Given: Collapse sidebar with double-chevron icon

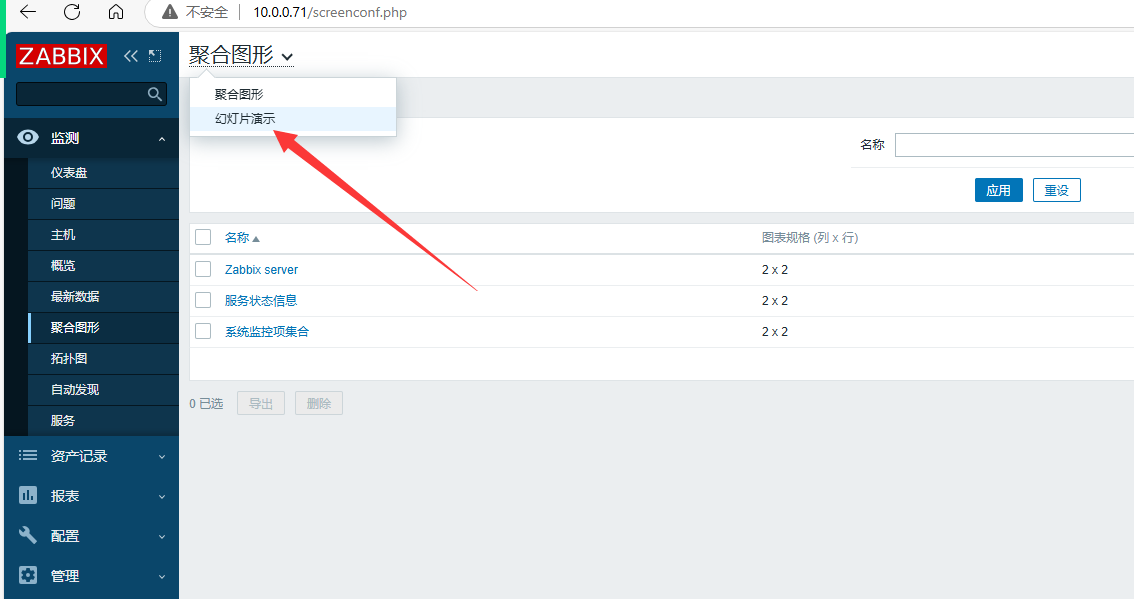Looking at the screenshot, I should (130, 56).
